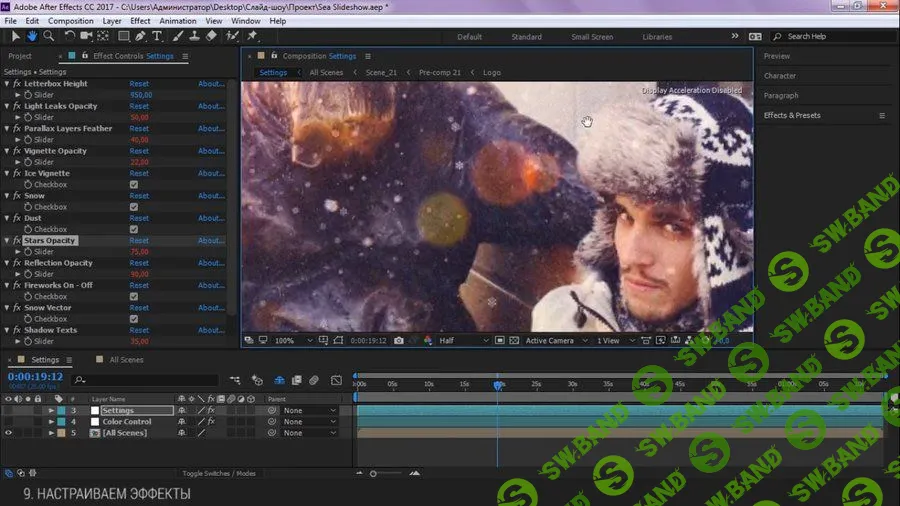900x506 pixels.
Task: Toggle the Fireworks On - Off checkbox
Action: click(134, 297)
